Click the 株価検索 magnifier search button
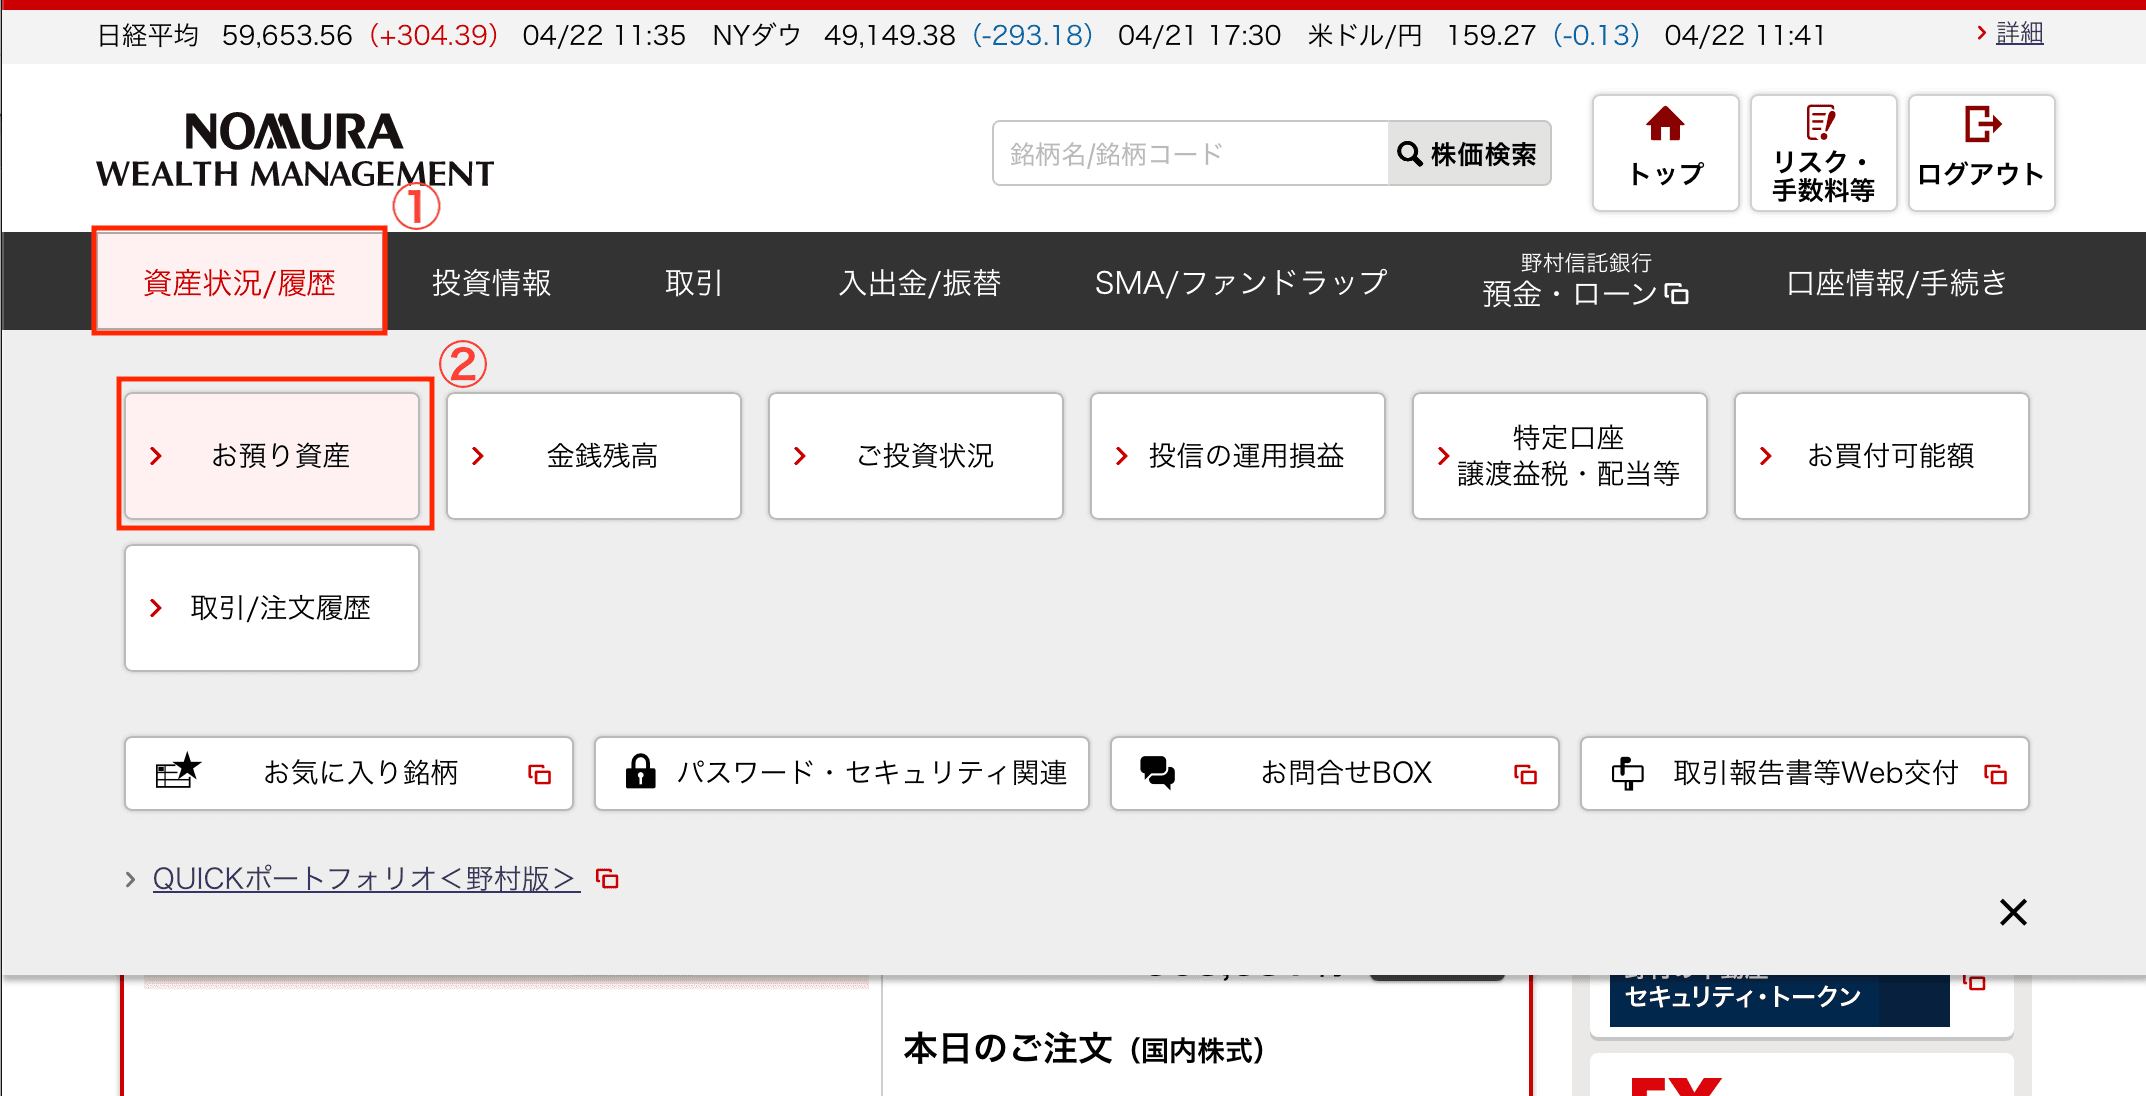The width and height of the screenshot is (2146, 1096). pyautogui.click(x=1469, y=154)
